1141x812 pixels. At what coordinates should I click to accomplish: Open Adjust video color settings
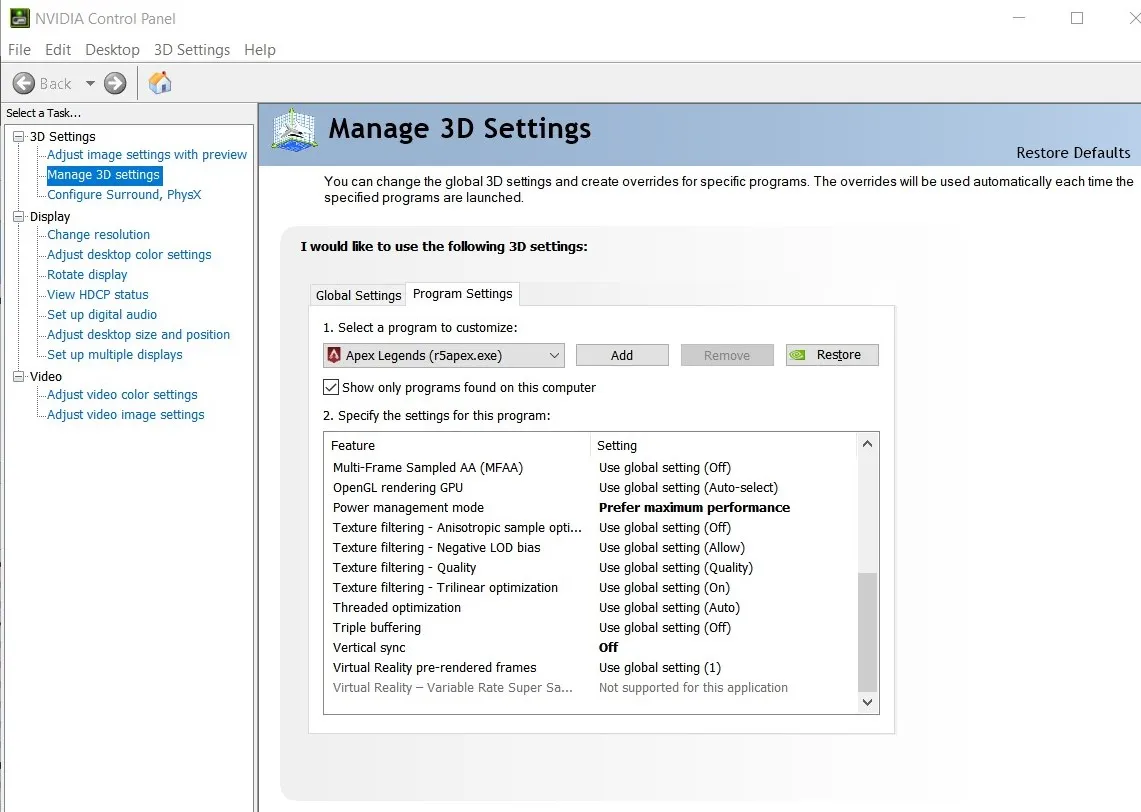click(122, 395)
